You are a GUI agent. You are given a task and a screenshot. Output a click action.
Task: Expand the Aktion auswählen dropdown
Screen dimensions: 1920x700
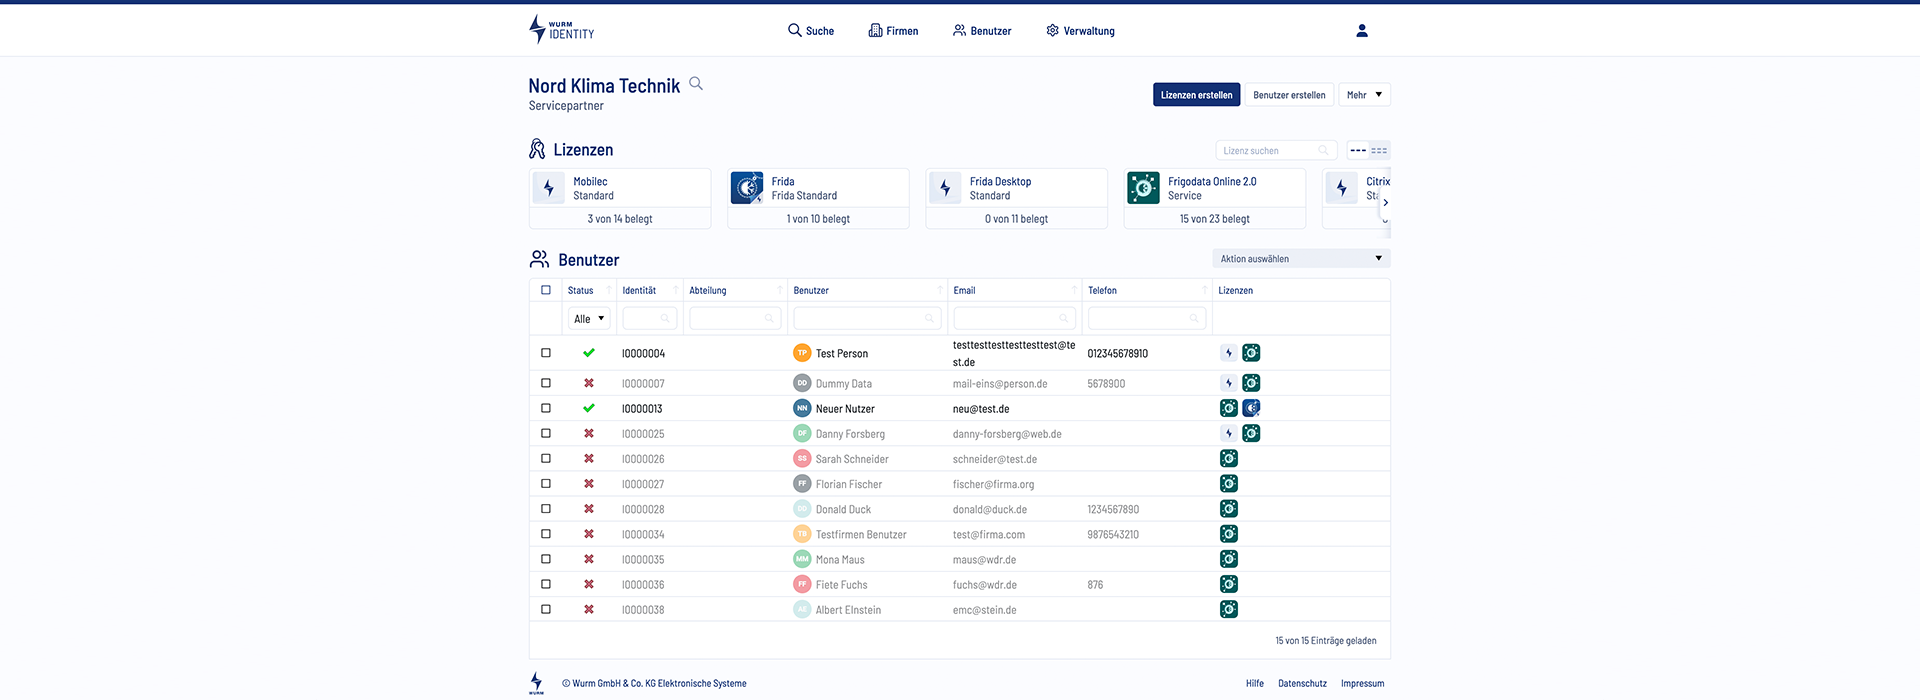[1300, 259]
